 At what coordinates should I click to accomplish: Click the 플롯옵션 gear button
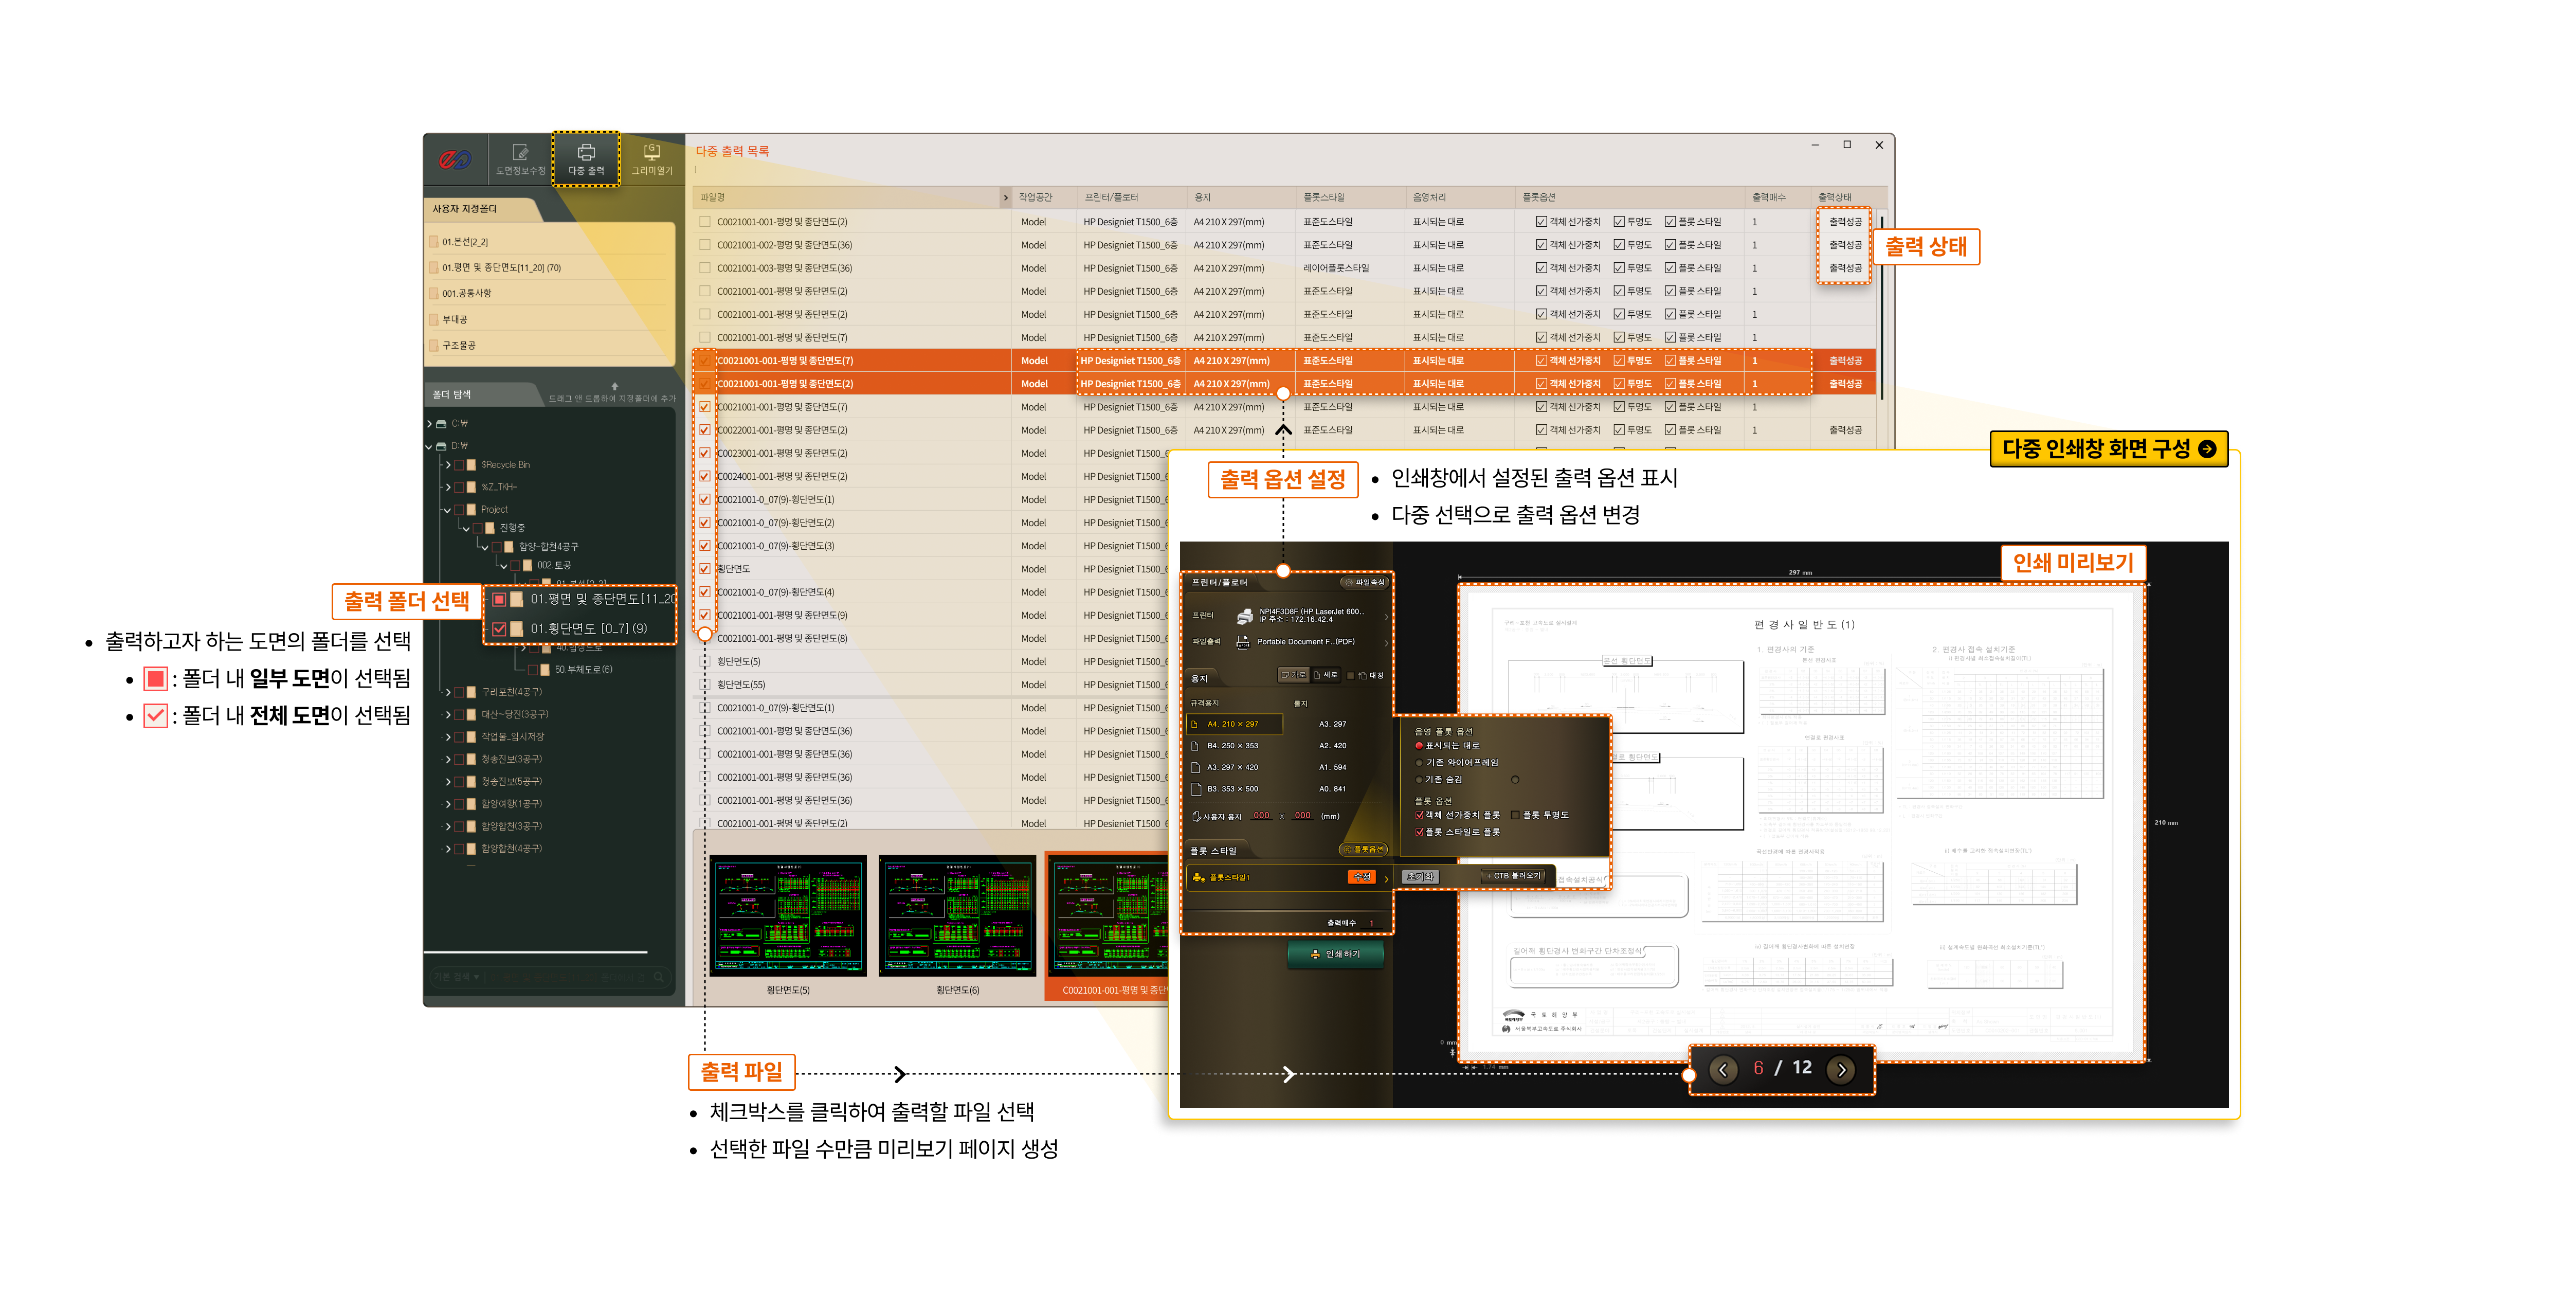(x=1363, y=849)
